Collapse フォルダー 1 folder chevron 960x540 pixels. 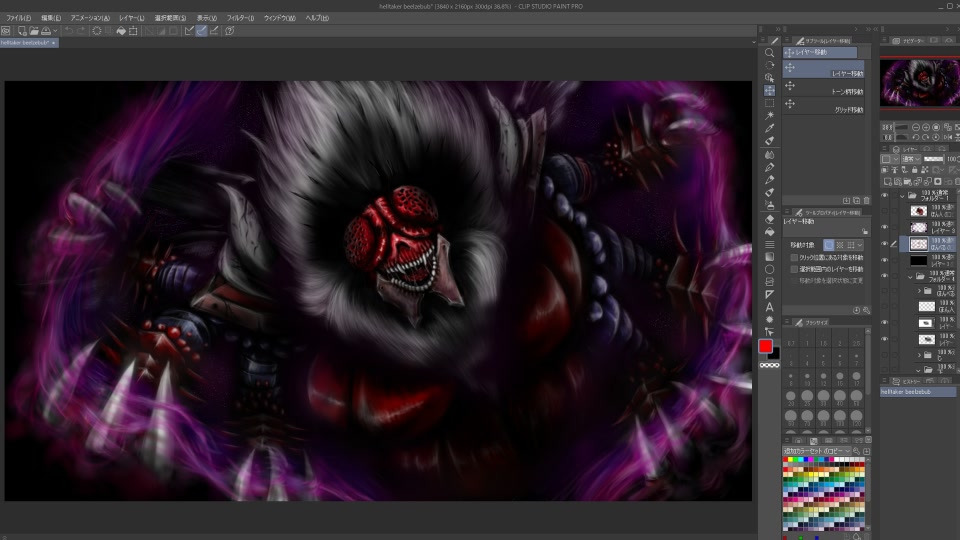[x=902, y=196]
